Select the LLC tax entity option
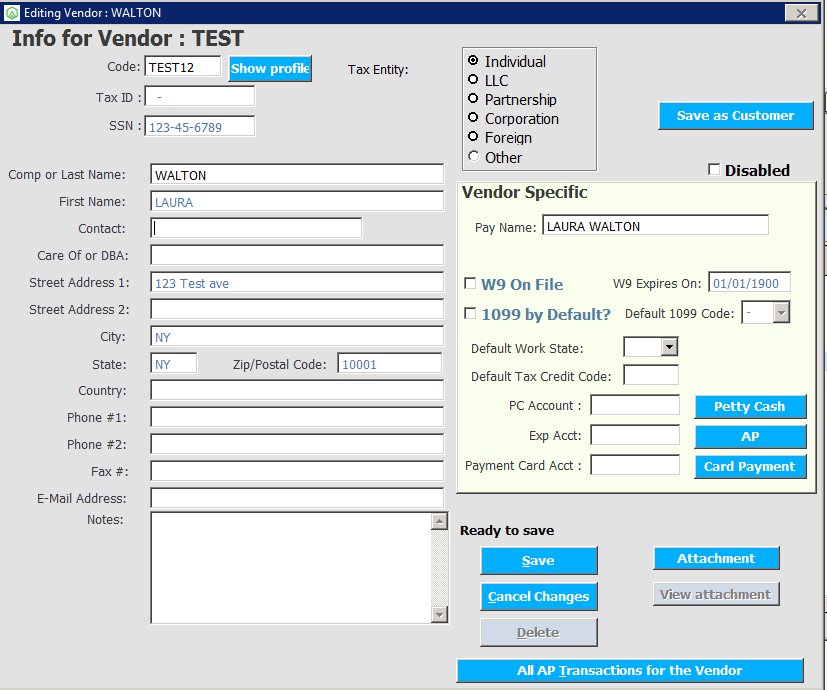The height and width of the screenshot is (690, 827). click(473, 80)
